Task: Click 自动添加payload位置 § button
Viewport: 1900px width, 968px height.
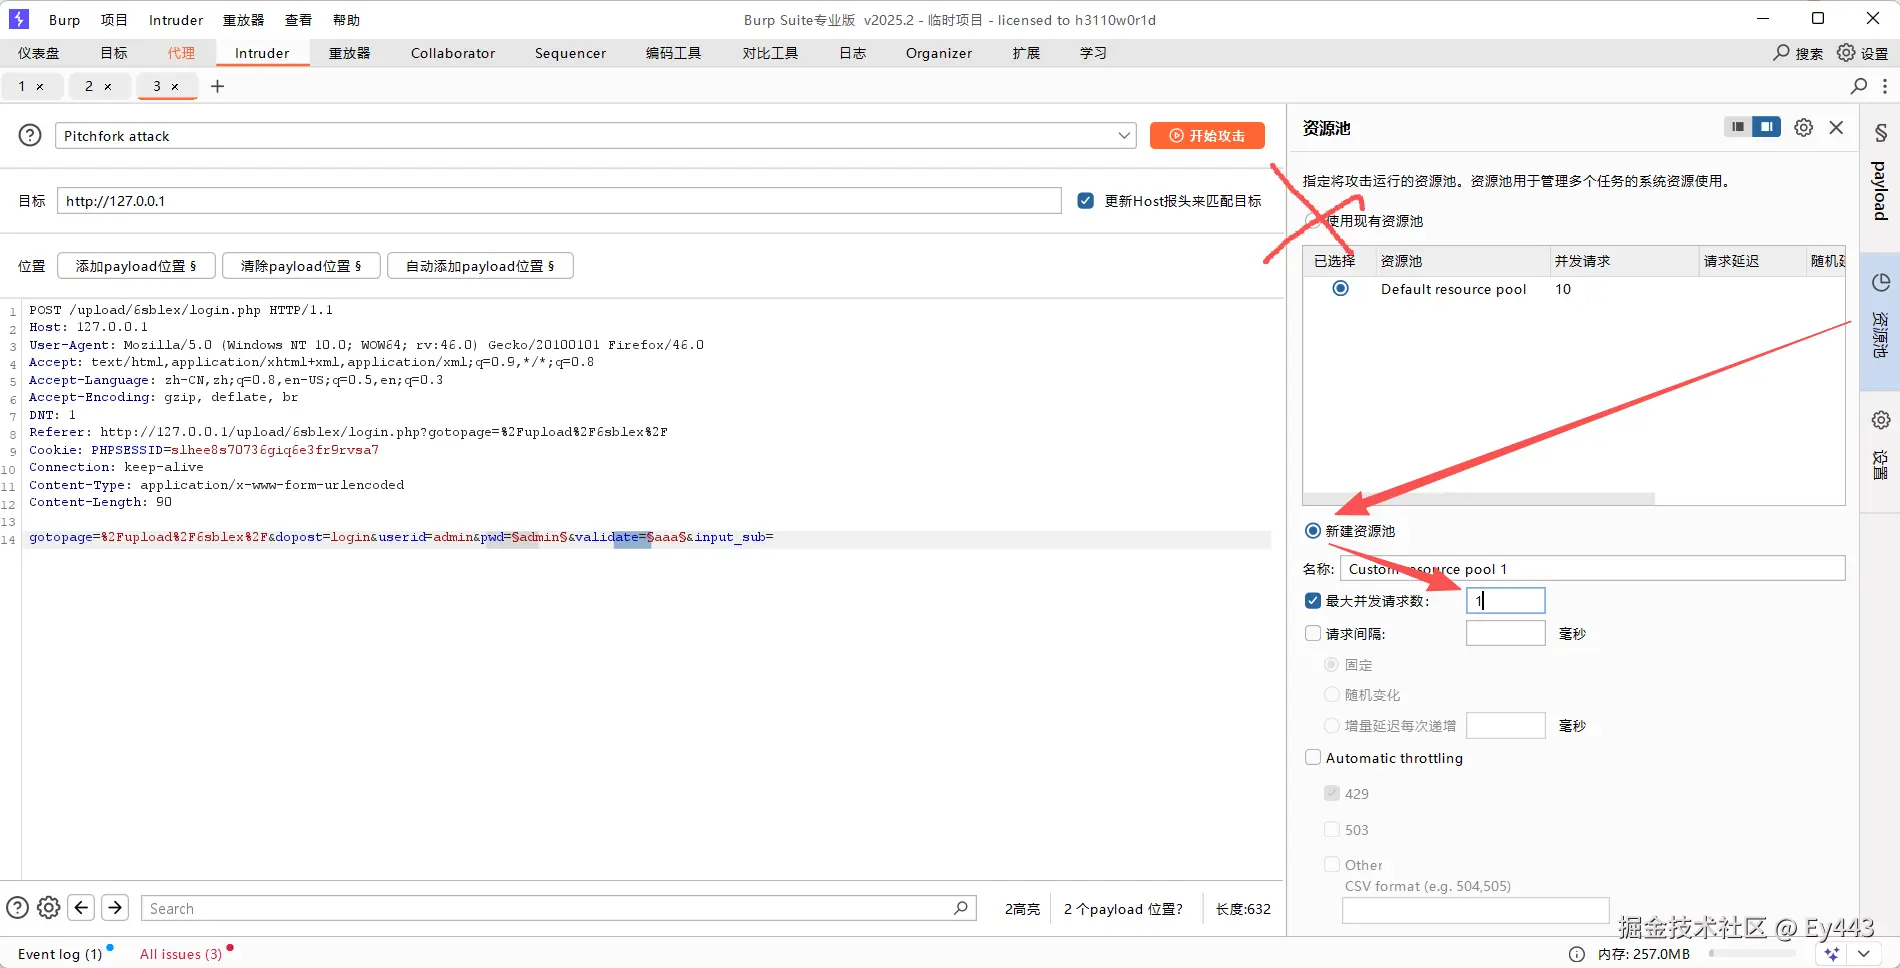Action: click(x=480, y=266)
